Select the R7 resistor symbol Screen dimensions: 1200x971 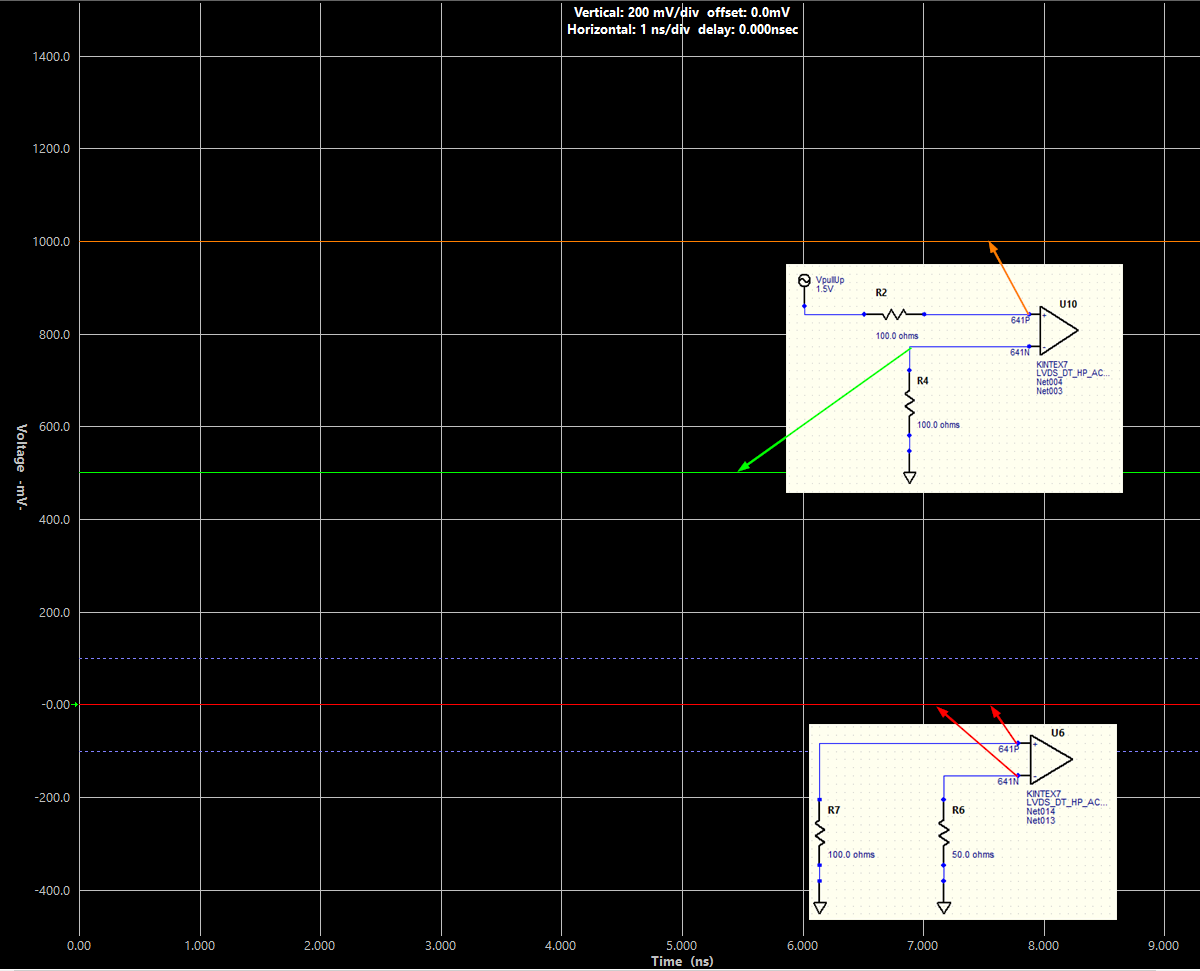[820, 833]
